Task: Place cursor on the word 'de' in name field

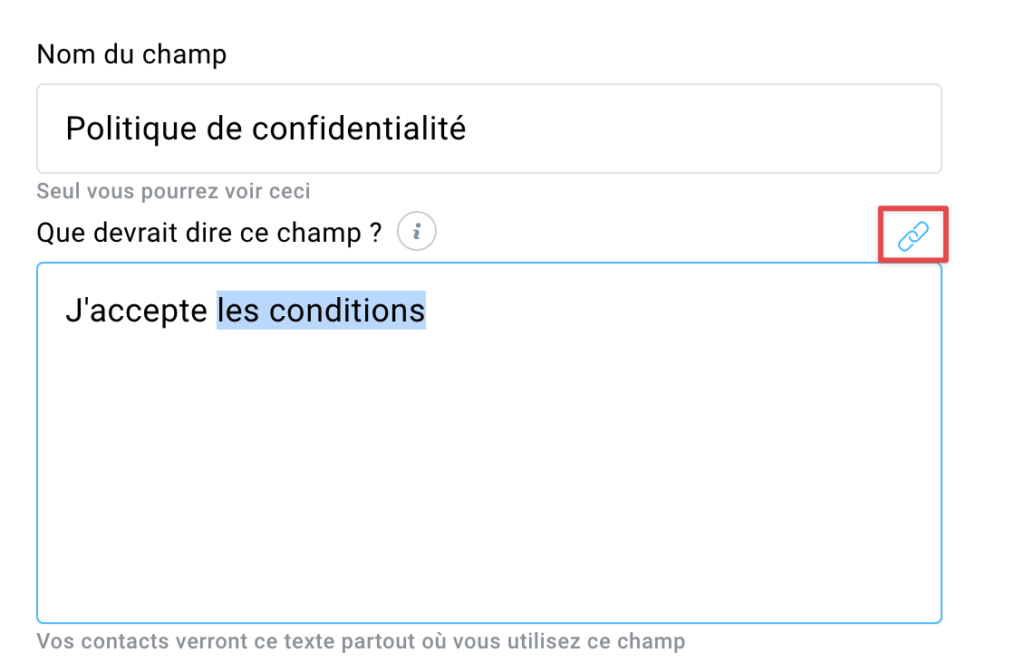Action: (224, 128)
